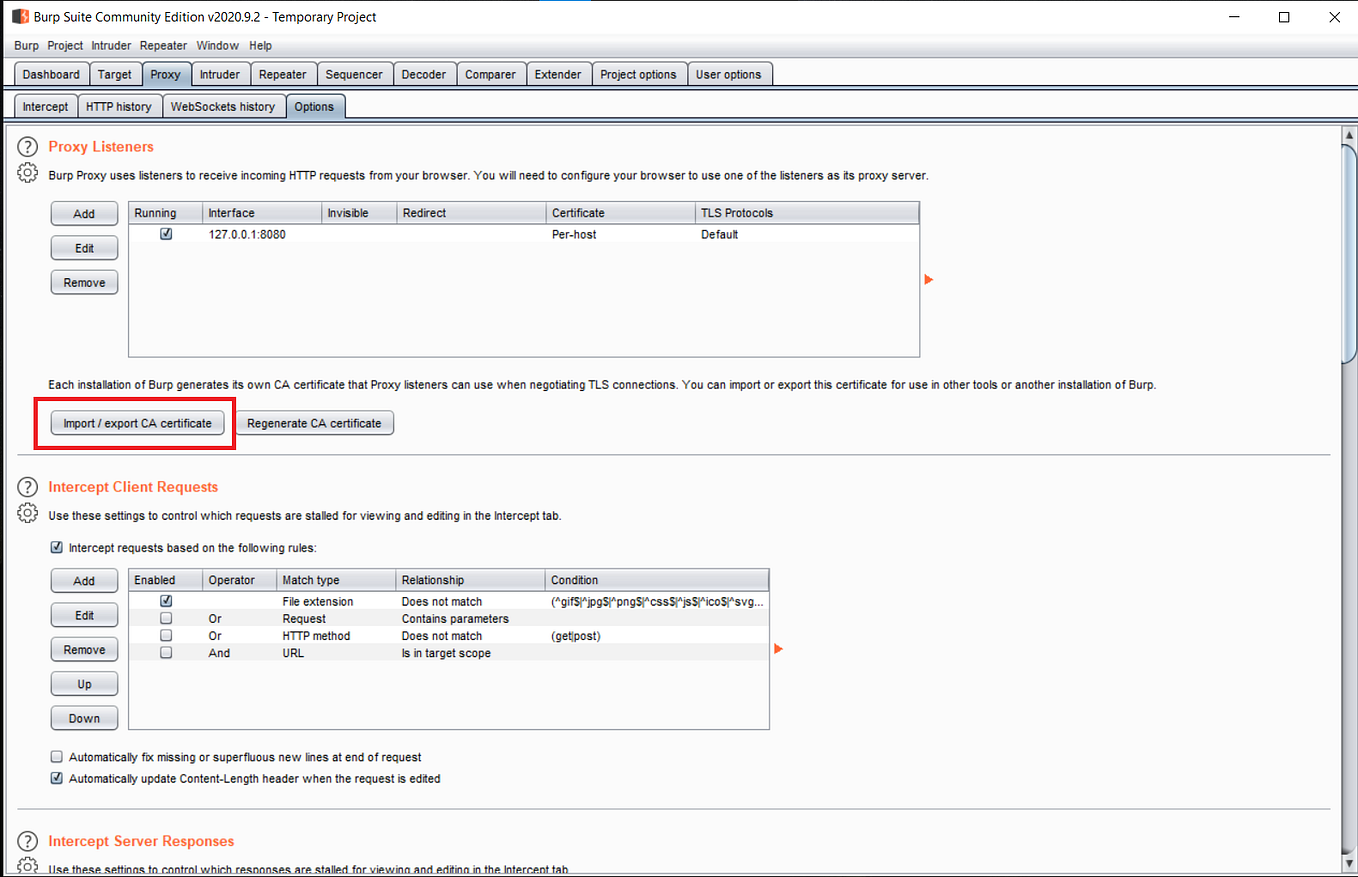The width and height of the screenshot is (1358, 877).
Task: Click Regenerate CA certificate button
Action: pyautogui.click(x=314, y=423)
